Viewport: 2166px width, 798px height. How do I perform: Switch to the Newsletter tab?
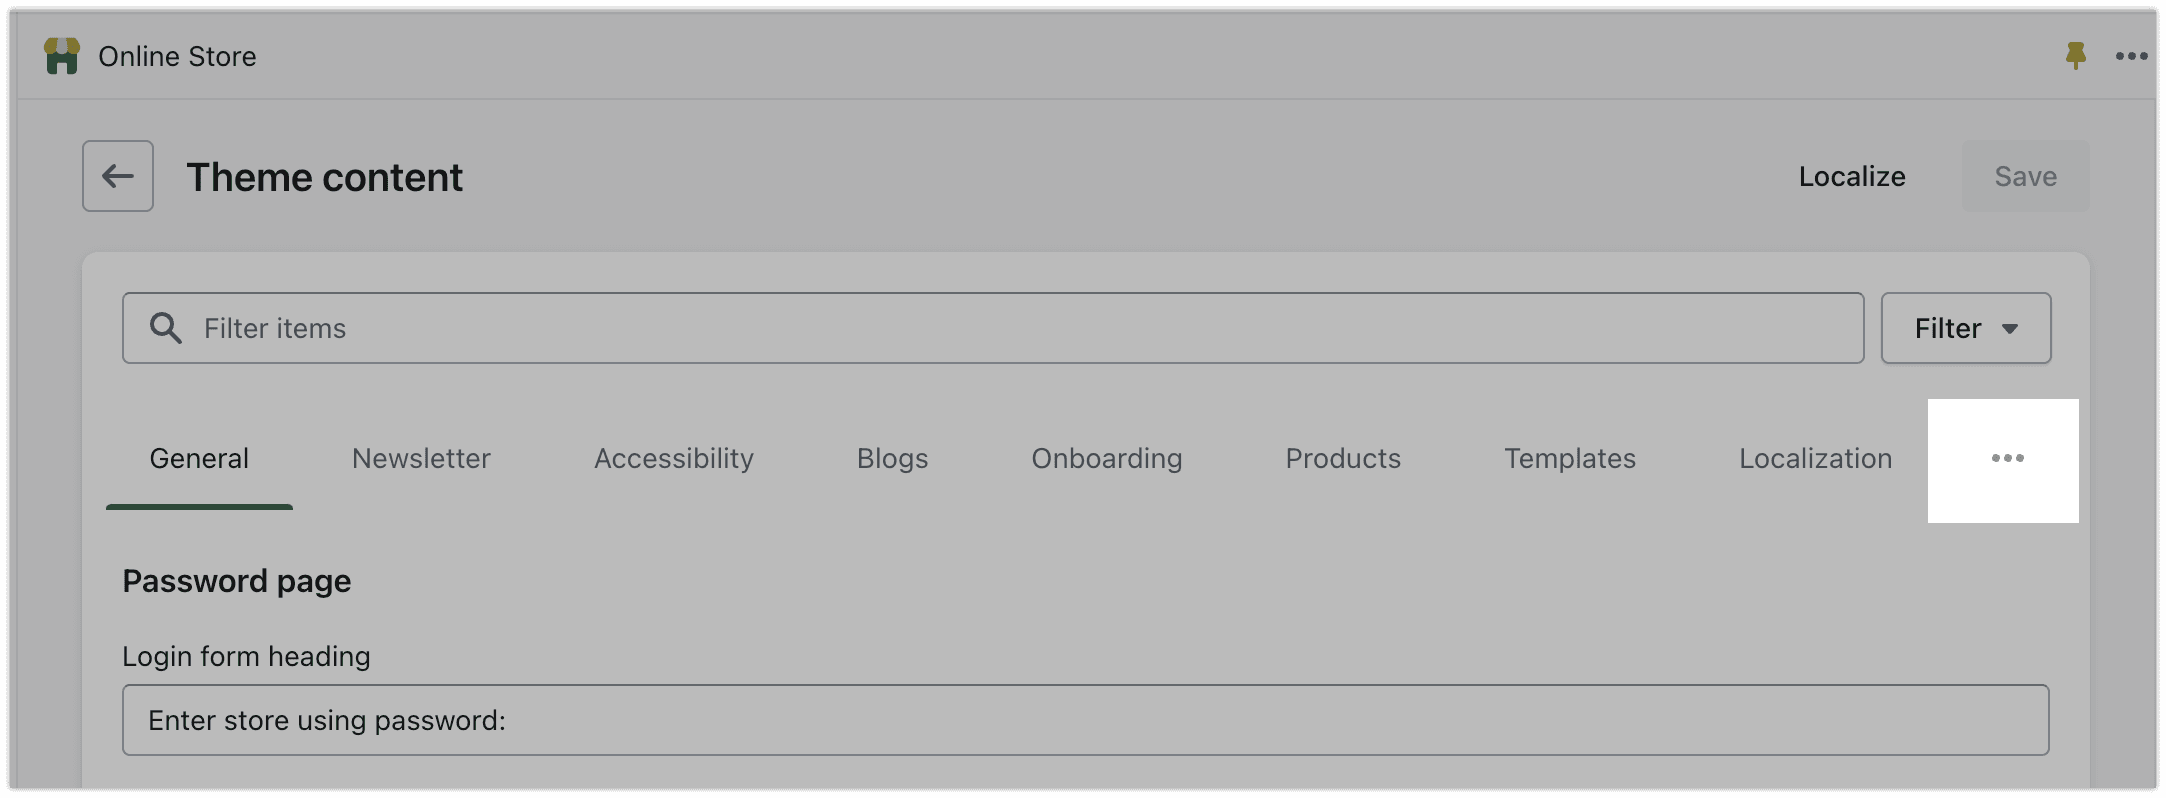pyautogui.click(x=420, y=458)
